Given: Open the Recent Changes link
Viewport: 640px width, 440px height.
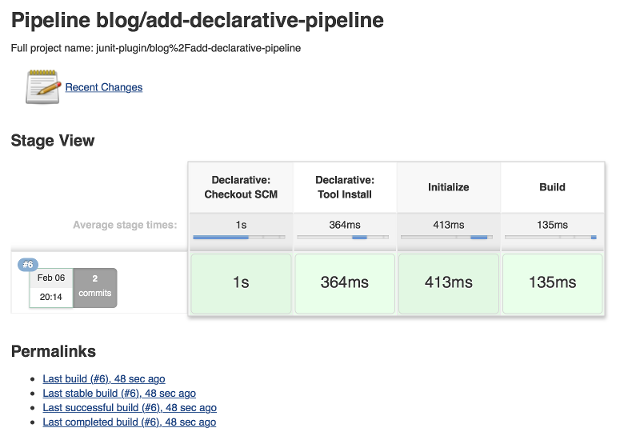Looking at the screenshot, I should (x=104, y=88).
